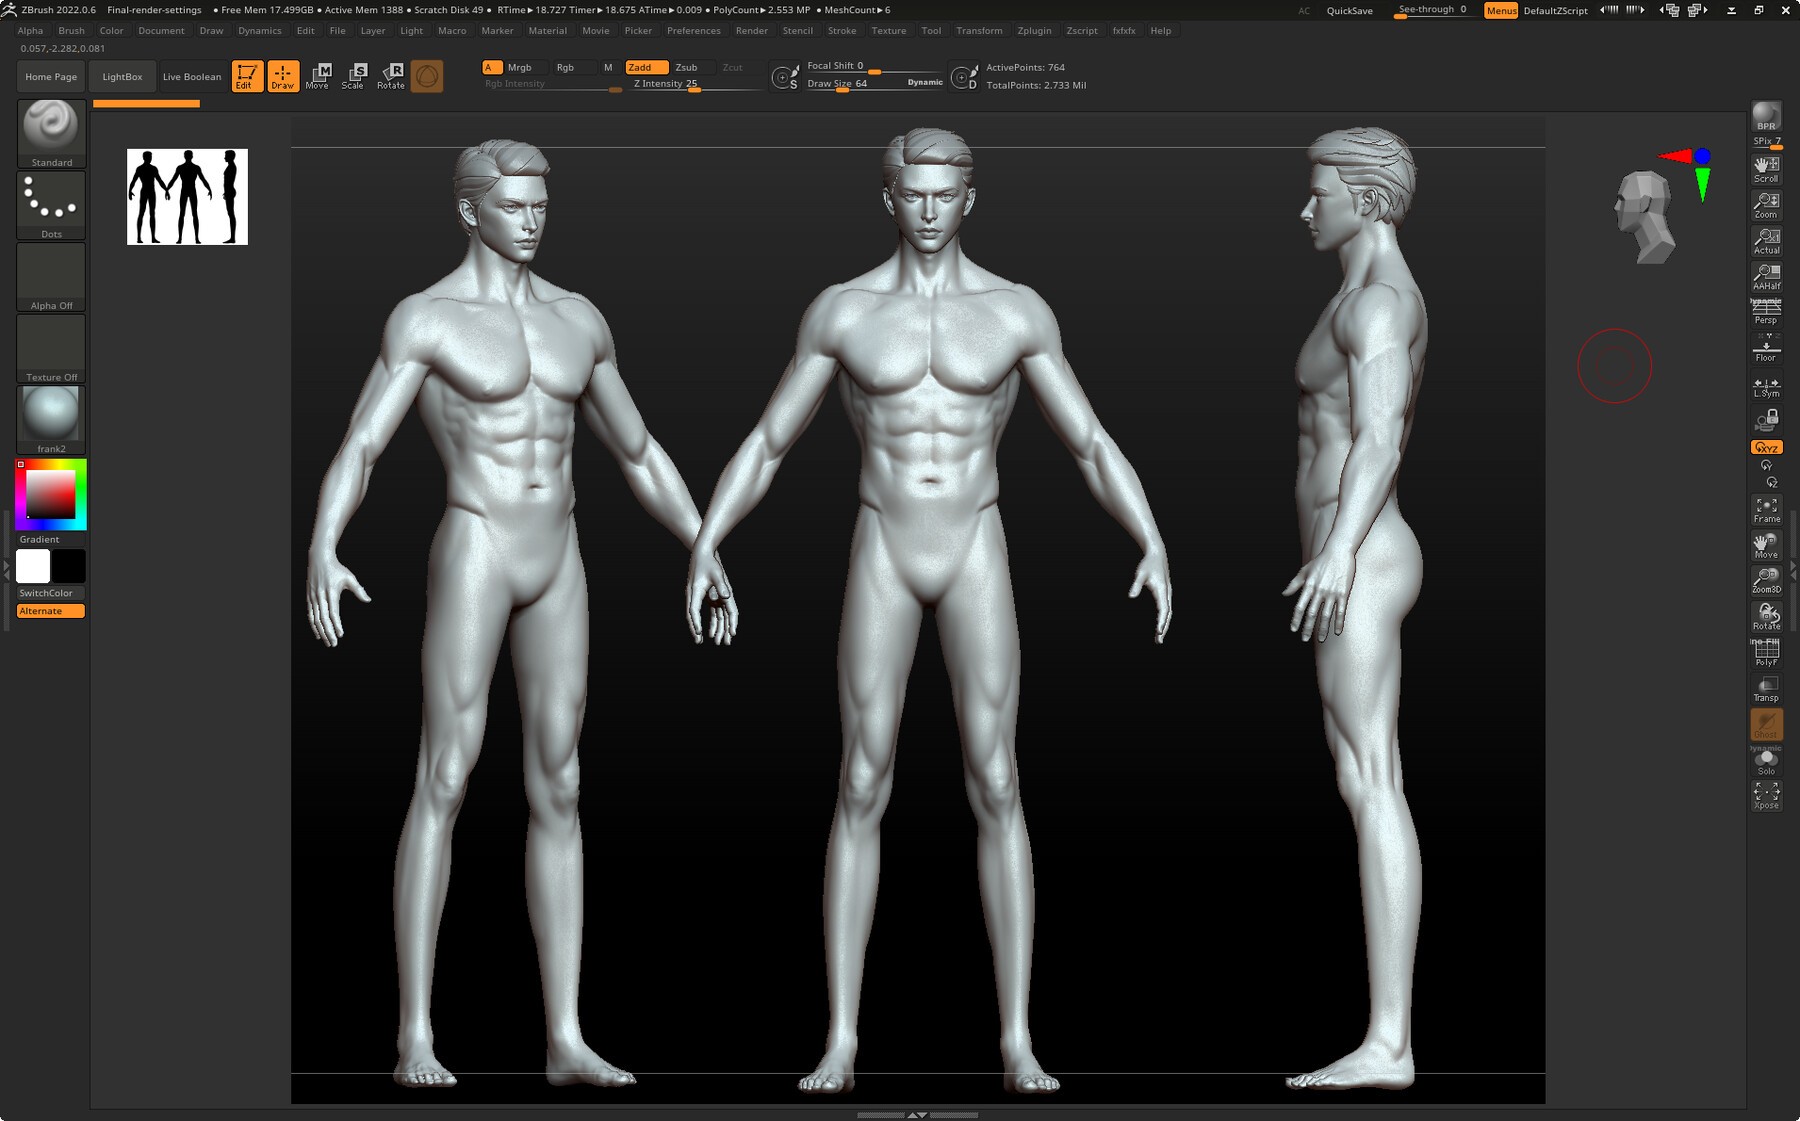Open the Render menu

pos(751,31)
